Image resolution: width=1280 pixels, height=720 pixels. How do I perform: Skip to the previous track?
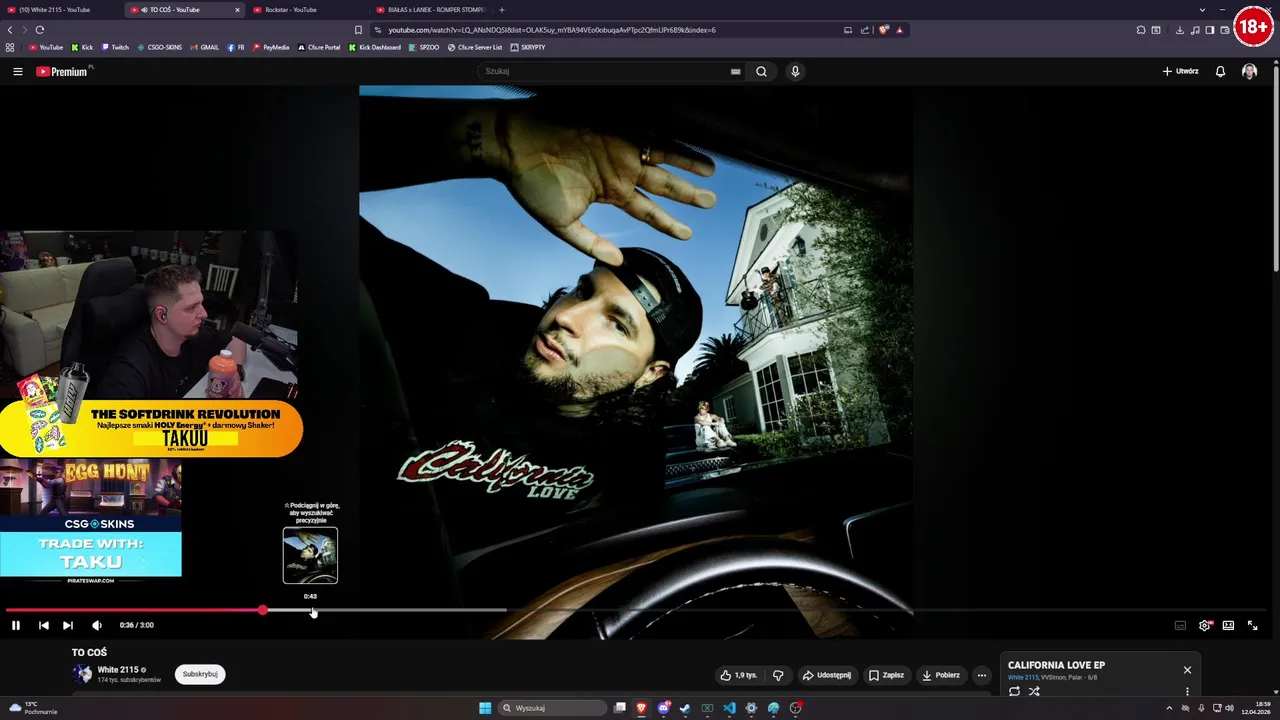(43, 625)
